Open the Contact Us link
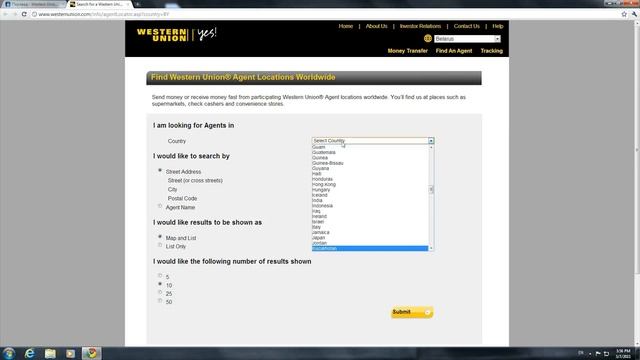This screenshot has width=640, height=360. point(467,26)
